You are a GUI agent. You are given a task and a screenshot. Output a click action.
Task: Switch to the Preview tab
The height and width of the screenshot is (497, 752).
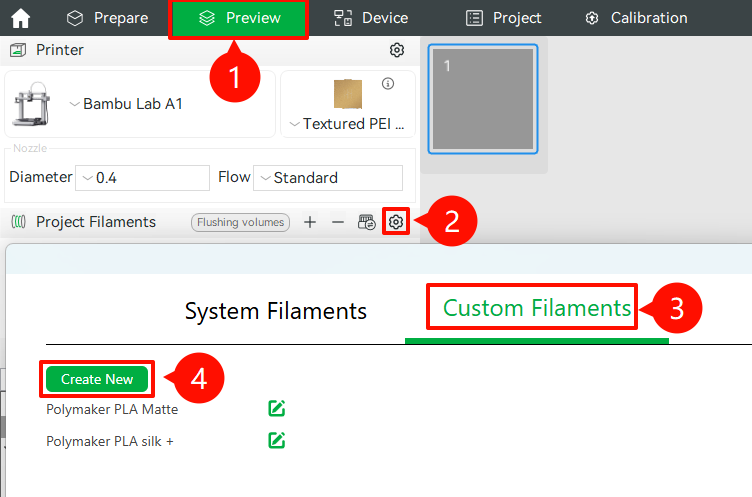(x=238, y=18)
